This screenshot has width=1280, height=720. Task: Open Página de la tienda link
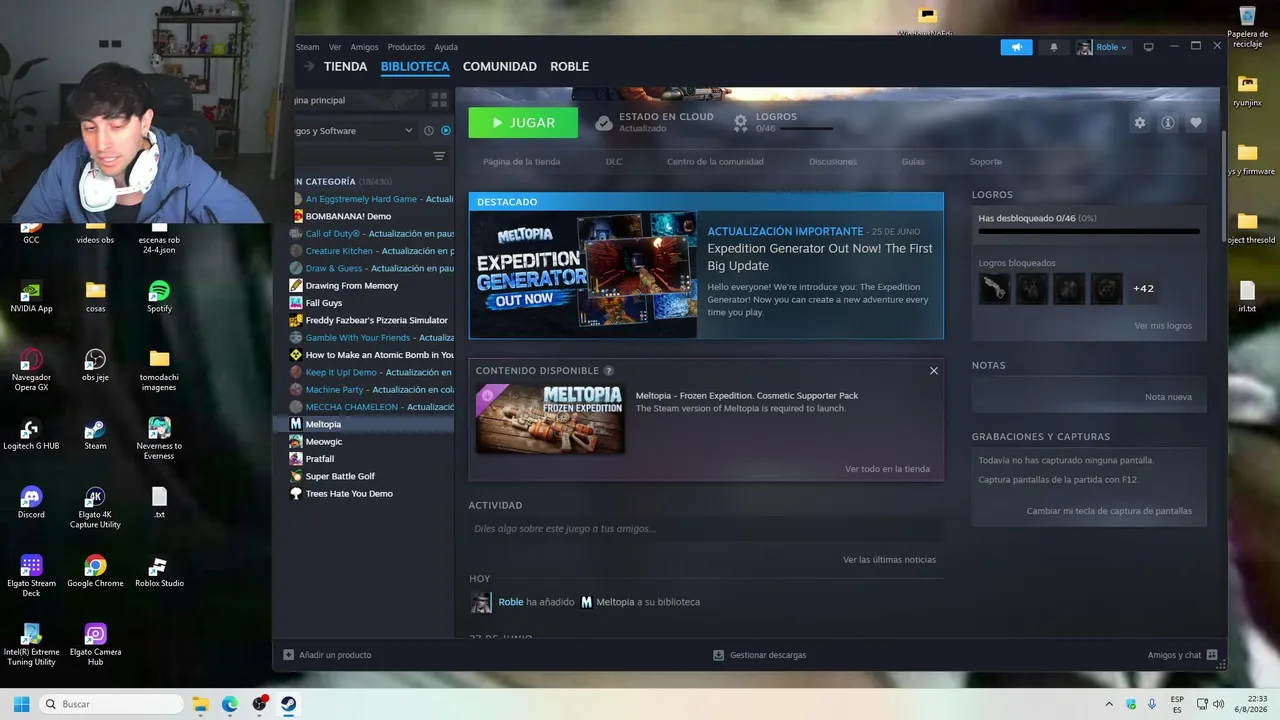point(521,162)
